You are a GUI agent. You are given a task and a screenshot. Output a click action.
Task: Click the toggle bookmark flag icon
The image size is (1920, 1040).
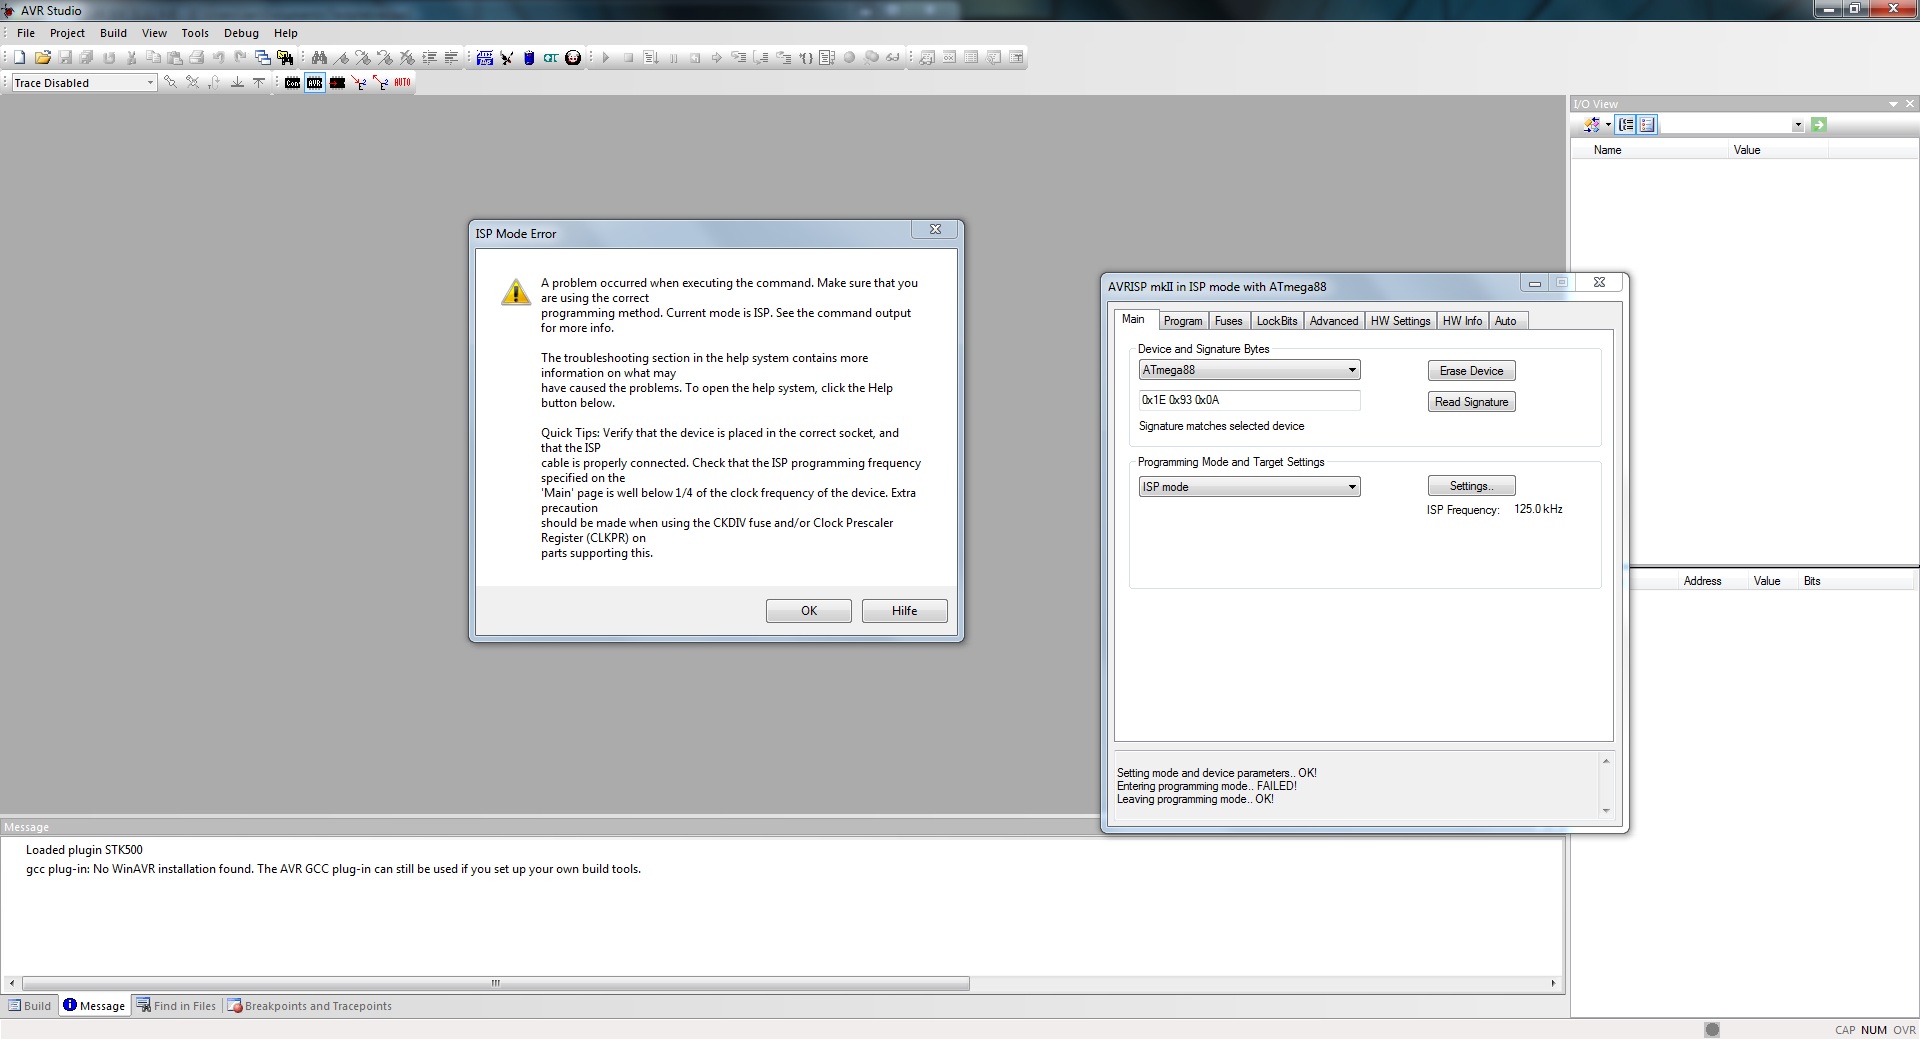coord(341,57)
